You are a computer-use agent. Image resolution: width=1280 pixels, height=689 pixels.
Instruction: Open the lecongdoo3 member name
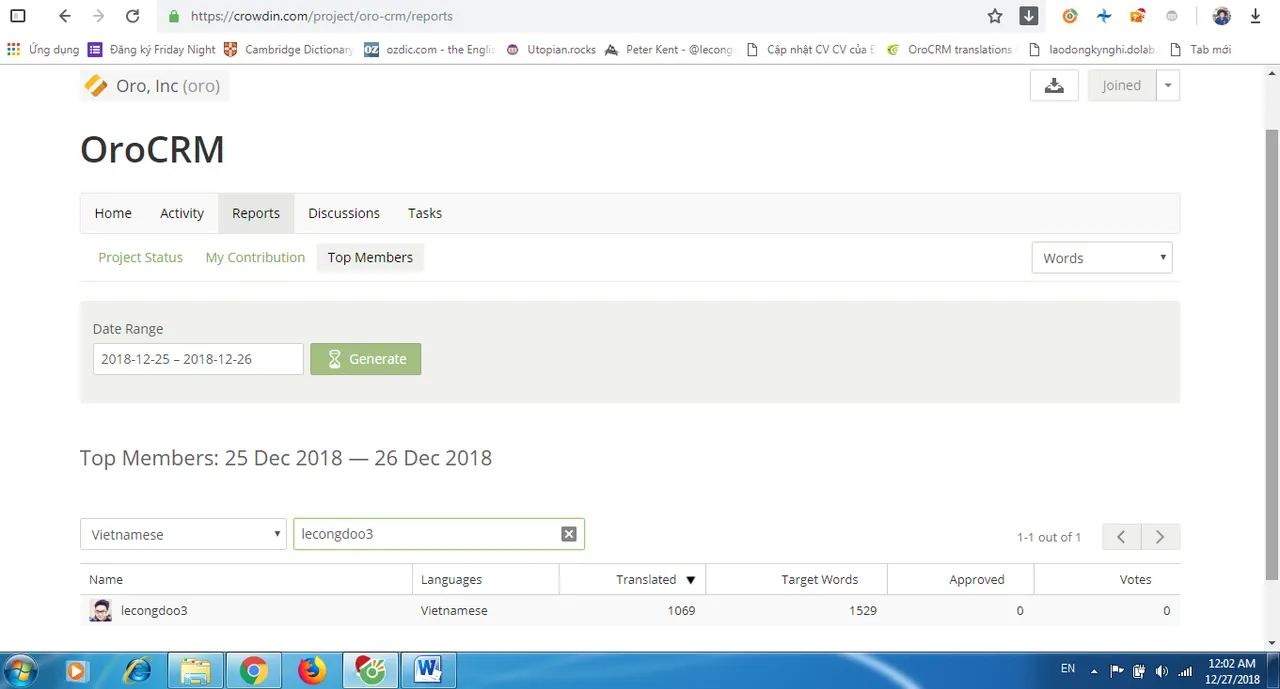(154, 610)
